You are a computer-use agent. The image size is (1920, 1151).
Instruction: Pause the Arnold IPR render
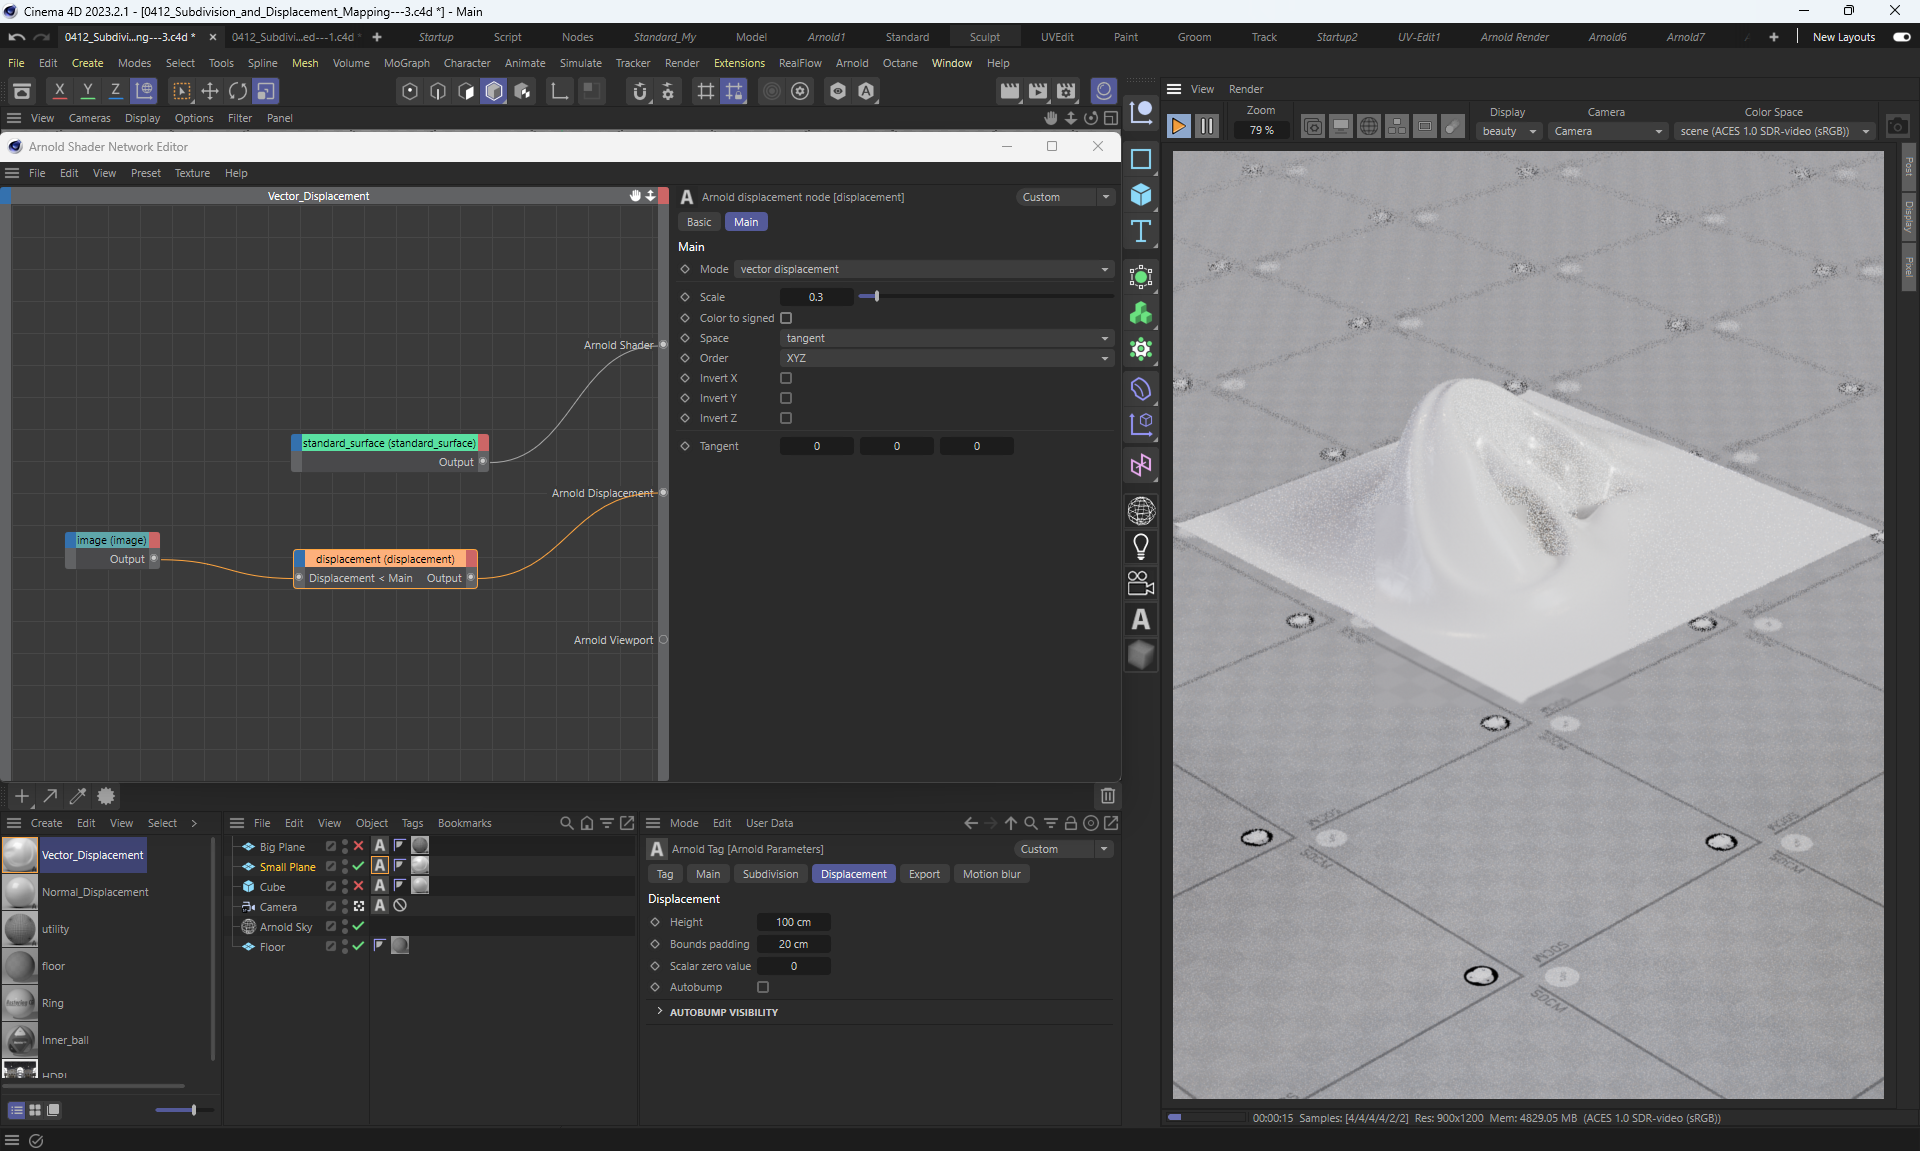click(1207, 127)
